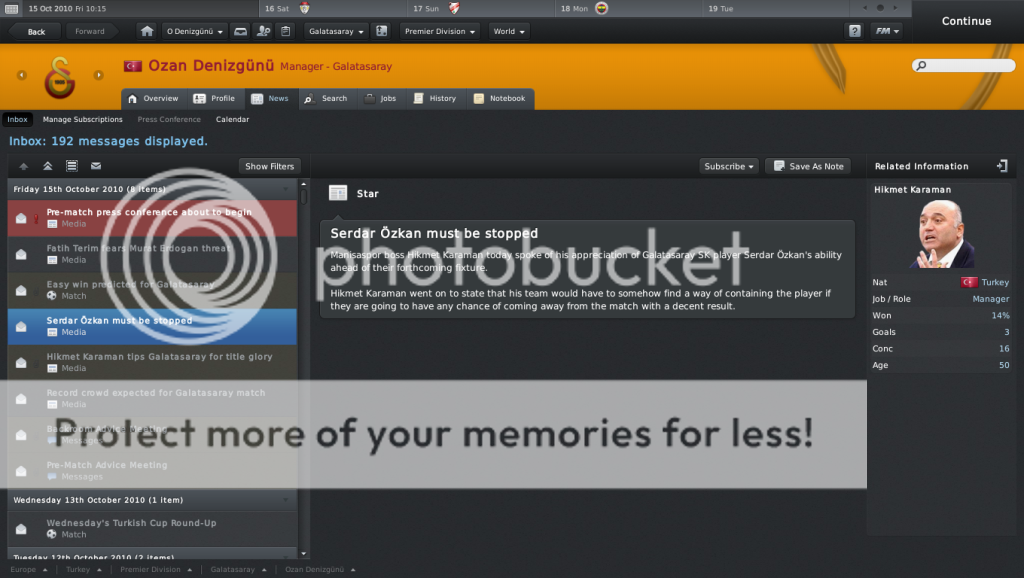Screen dimensions: 1024x578
Task: Open the Manager role link for Hikmet Karaman
Action: [x=991, y=298]
